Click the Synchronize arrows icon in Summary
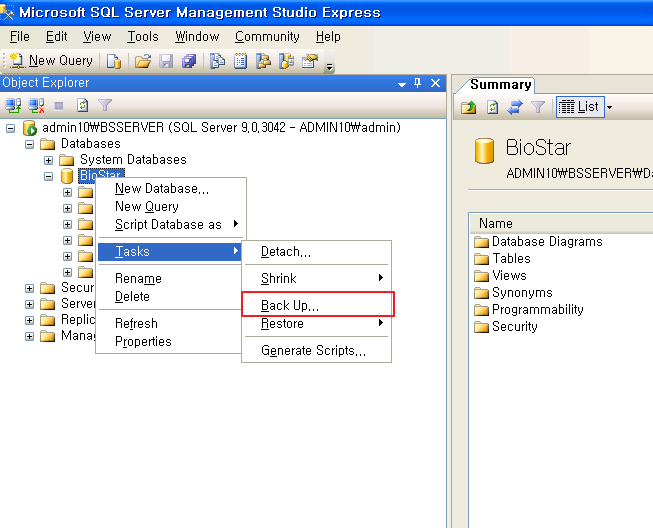Screen dimensions: 653x528 click(515, 107)
